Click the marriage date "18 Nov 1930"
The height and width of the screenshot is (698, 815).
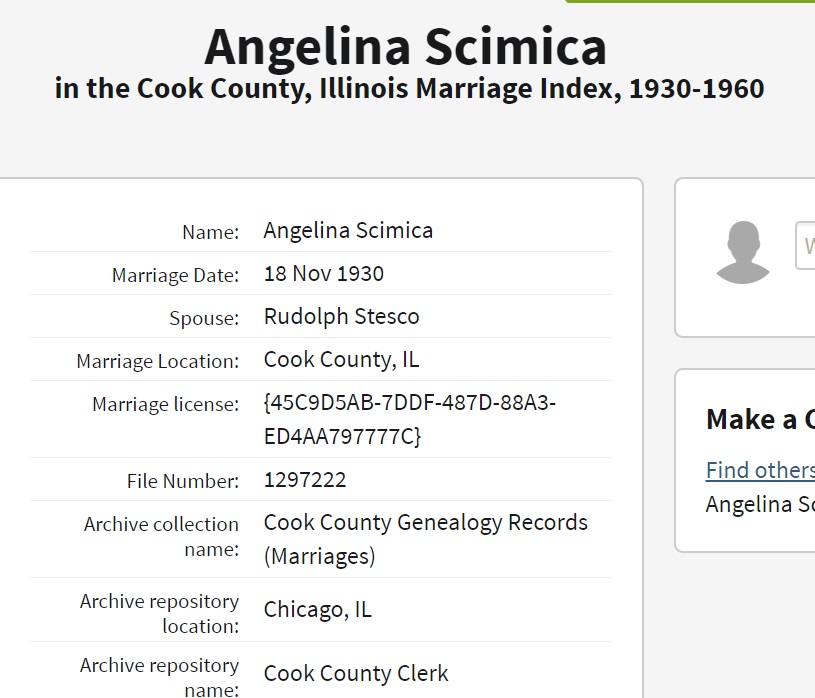click(323, 274)
